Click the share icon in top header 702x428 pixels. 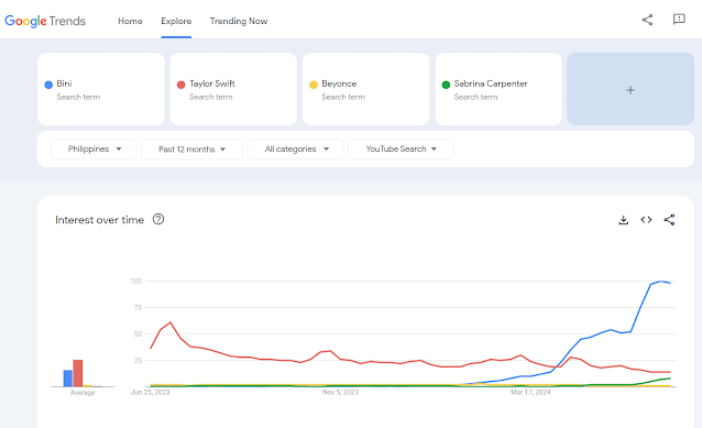tap(647, 20)
